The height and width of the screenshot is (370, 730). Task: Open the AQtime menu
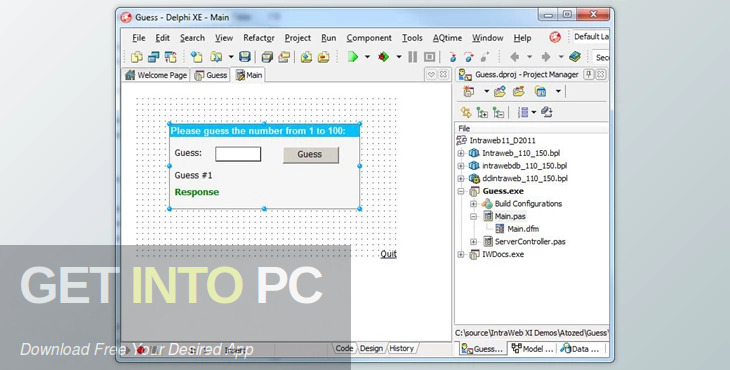click(447, 38)
